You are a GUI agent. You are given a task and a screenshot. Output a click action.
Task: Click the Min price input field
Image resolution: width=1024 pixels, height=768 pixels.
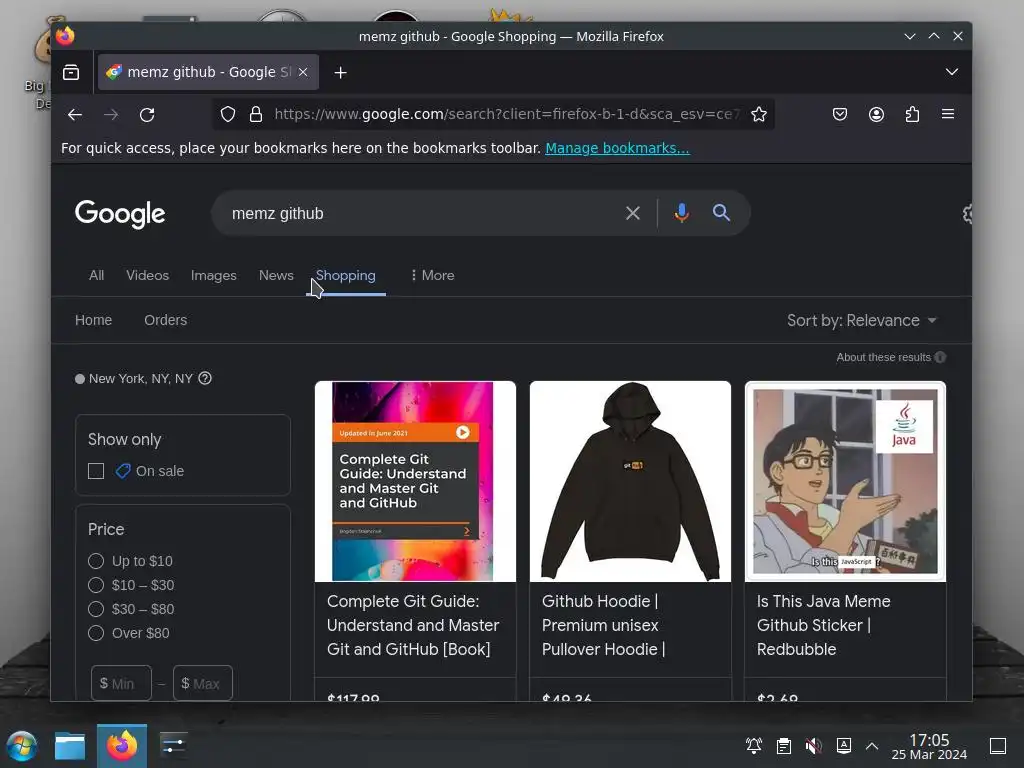(x=121, y=683)
